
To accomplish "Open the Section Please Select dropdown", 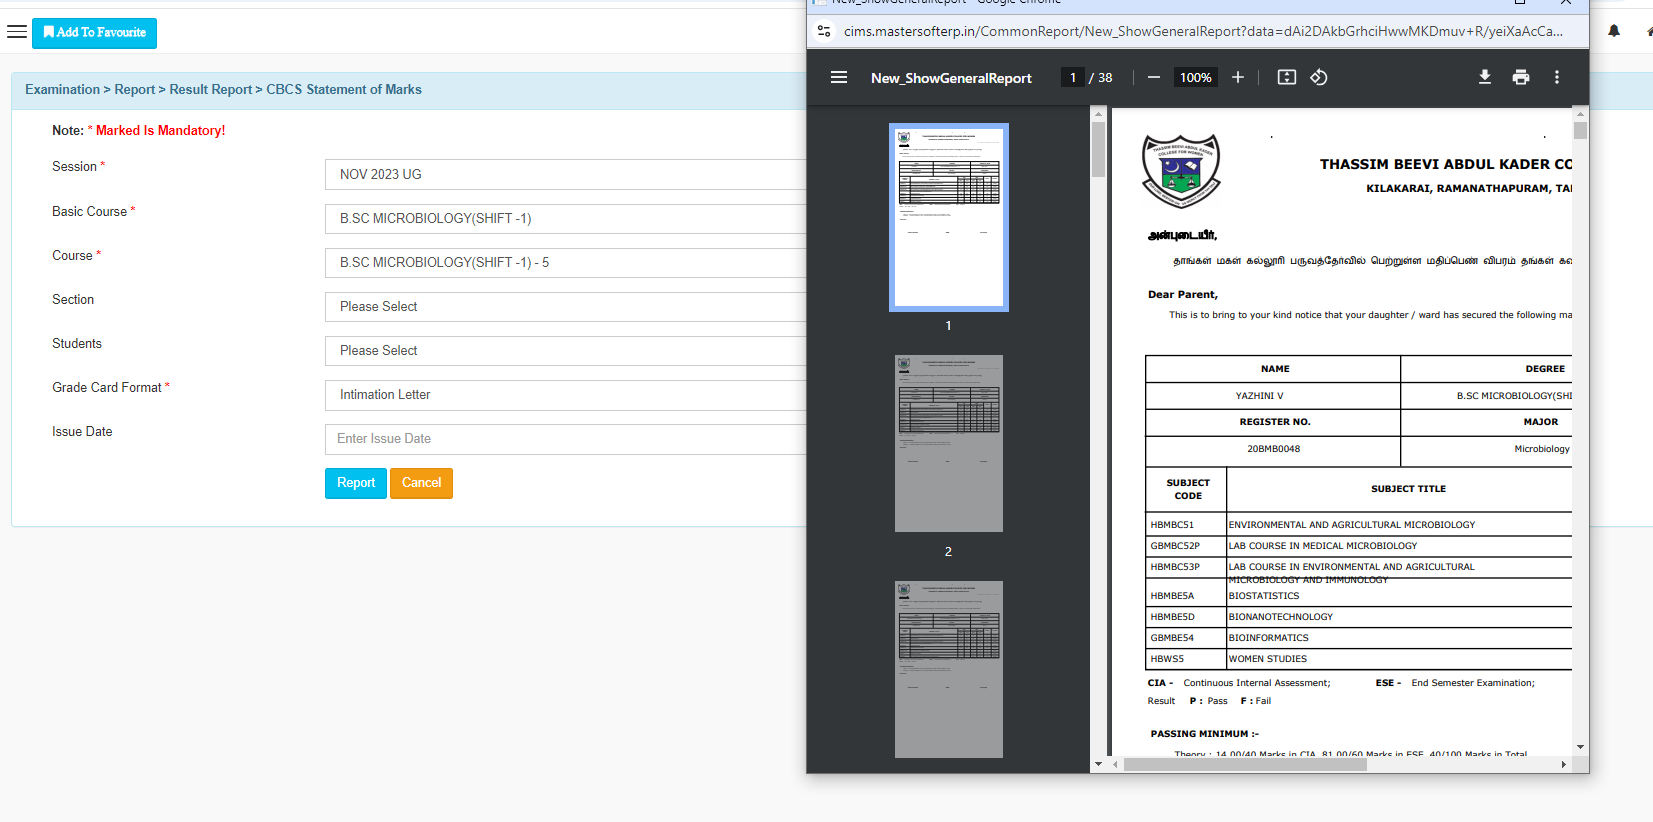I will 565,307.
